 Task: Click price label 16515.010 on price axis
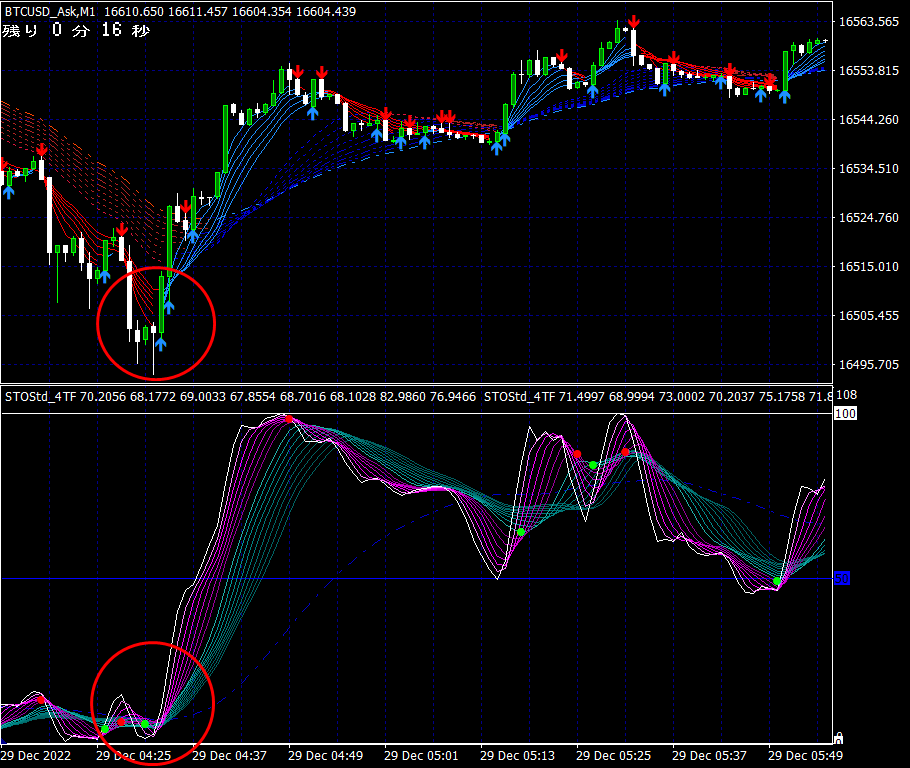(869, 266)
